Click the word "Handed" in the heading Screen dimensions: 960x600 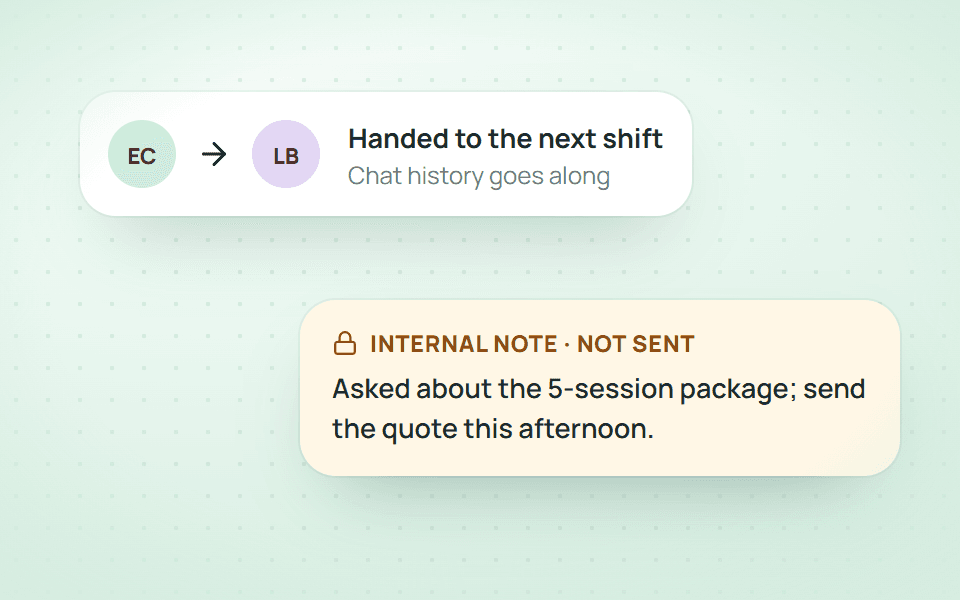[398, 139]
